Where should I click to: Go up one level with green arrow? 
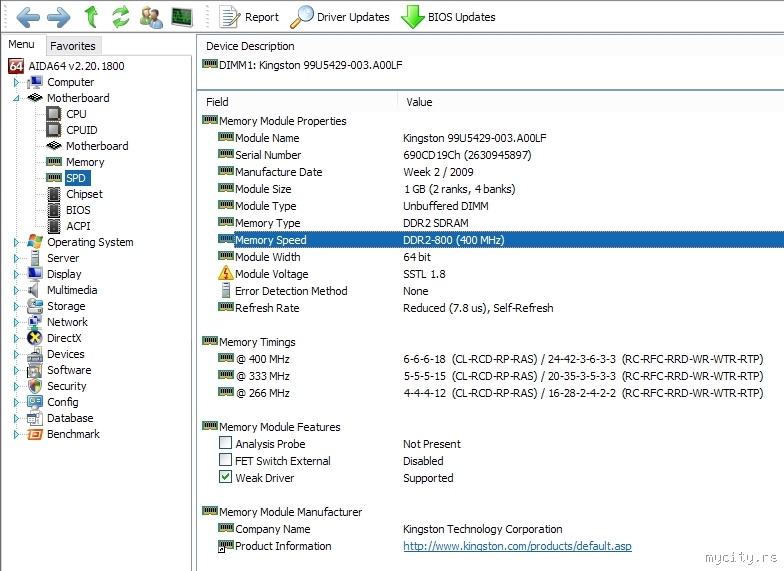click(x=91, y=16)
